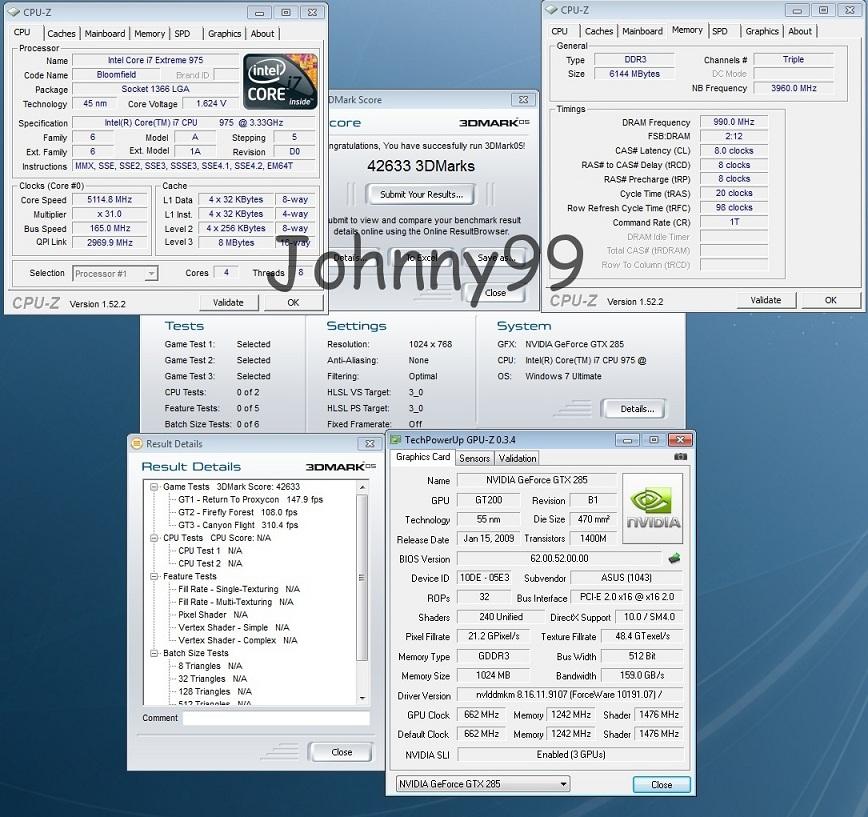Select GT1 - Return To Proxycon tree row
Image resolution: width=868 pixels, height=817 pixels.
pos(250,499)
